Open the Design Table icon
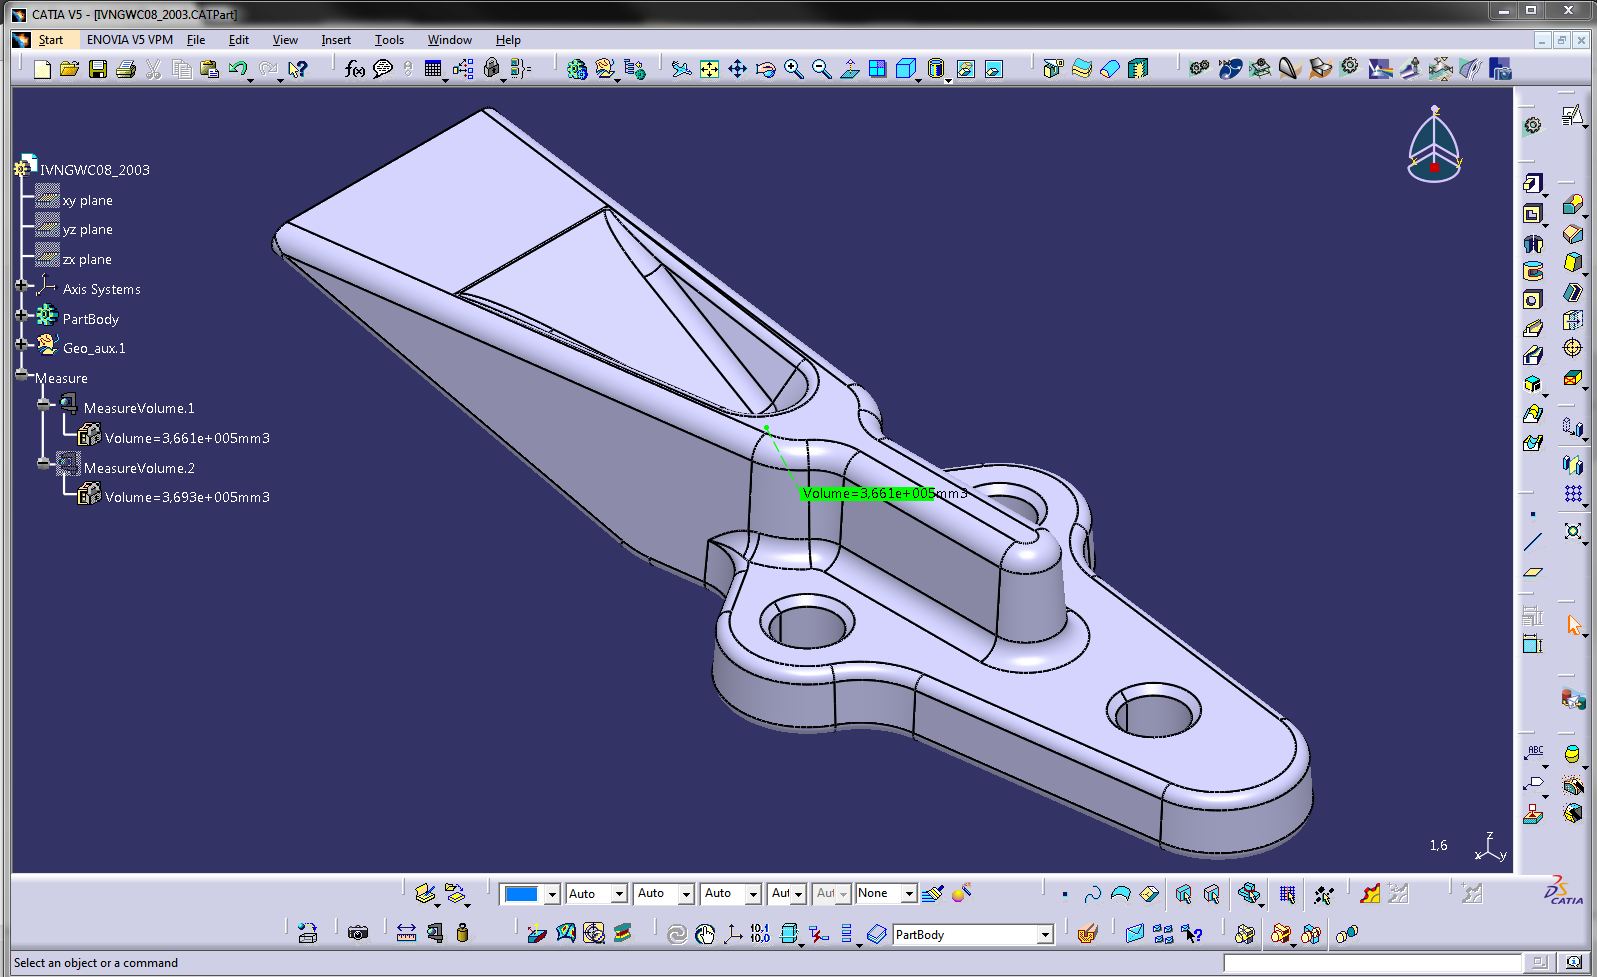This screenshot has height=977, width=1597. 433,69
